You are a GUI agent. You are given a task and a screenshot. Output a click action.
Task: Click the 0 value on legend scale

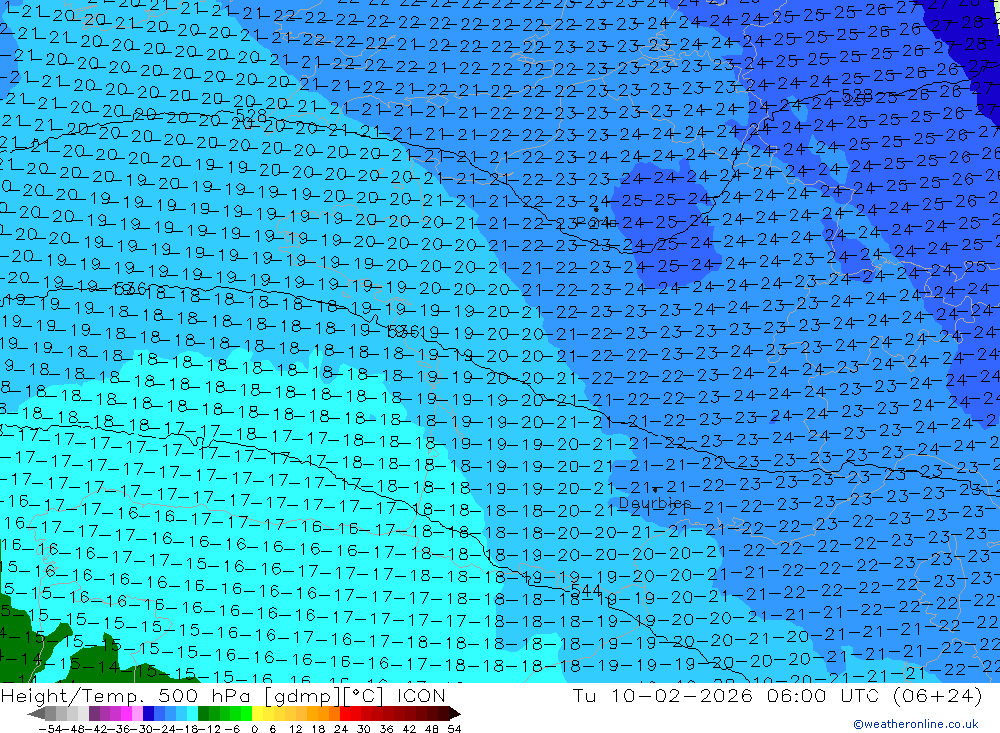pyautogui.click(x=254, y=729)
